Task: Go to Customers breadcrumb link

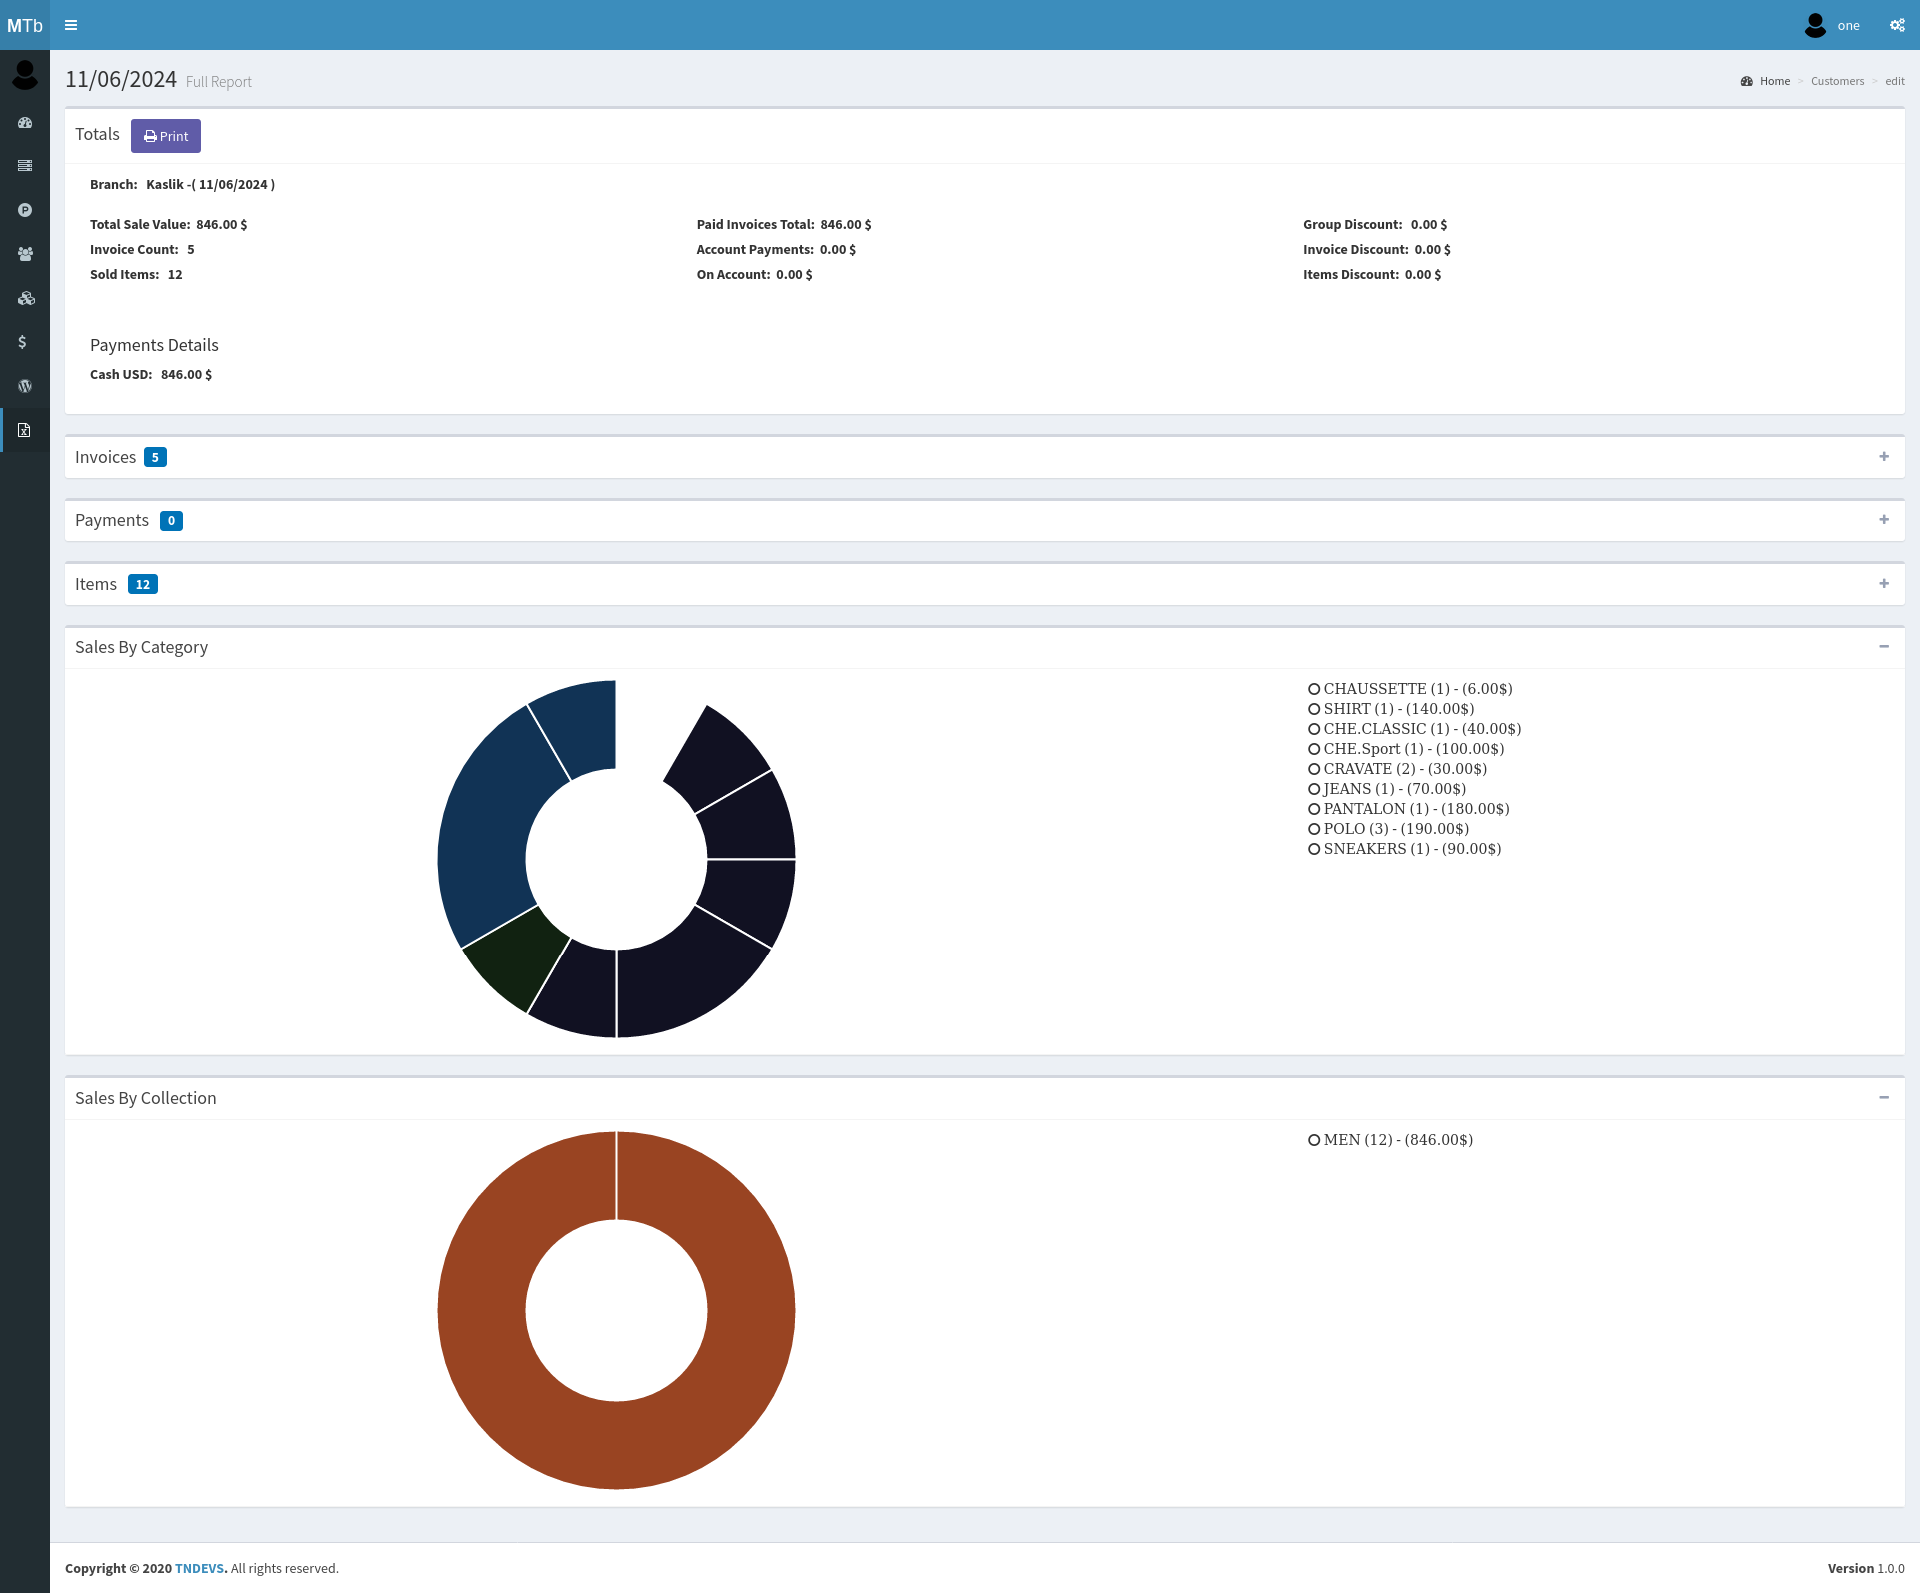Action: tap(1837, 81)
